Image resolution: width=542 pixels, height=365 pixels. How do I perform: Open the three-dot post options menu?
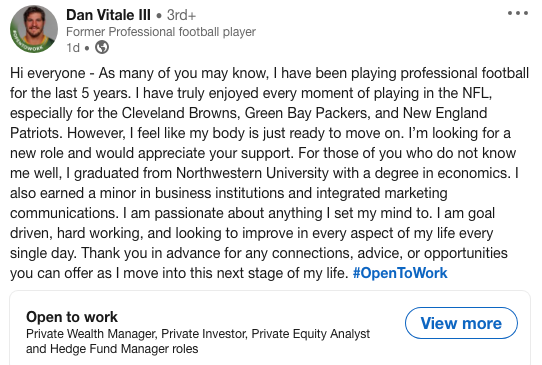click(517, 13)
